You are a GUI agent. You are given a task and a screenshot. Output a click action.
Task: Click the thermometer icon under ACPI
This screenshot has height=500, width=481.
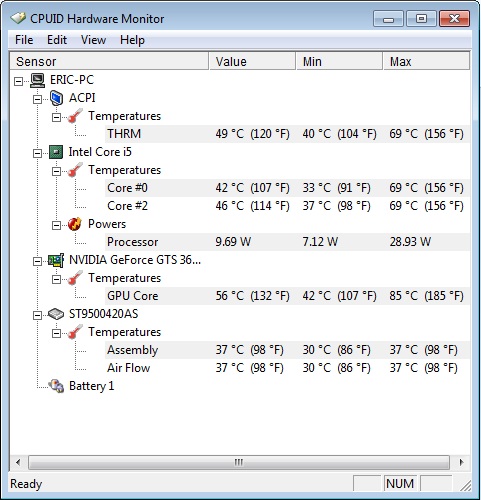click(75, 116)
